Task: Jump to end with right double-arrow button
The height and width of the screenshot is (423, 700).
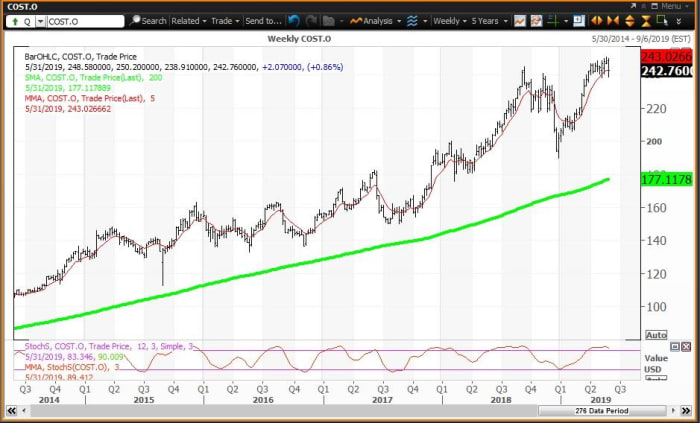Action: click(x=686, y=411)
